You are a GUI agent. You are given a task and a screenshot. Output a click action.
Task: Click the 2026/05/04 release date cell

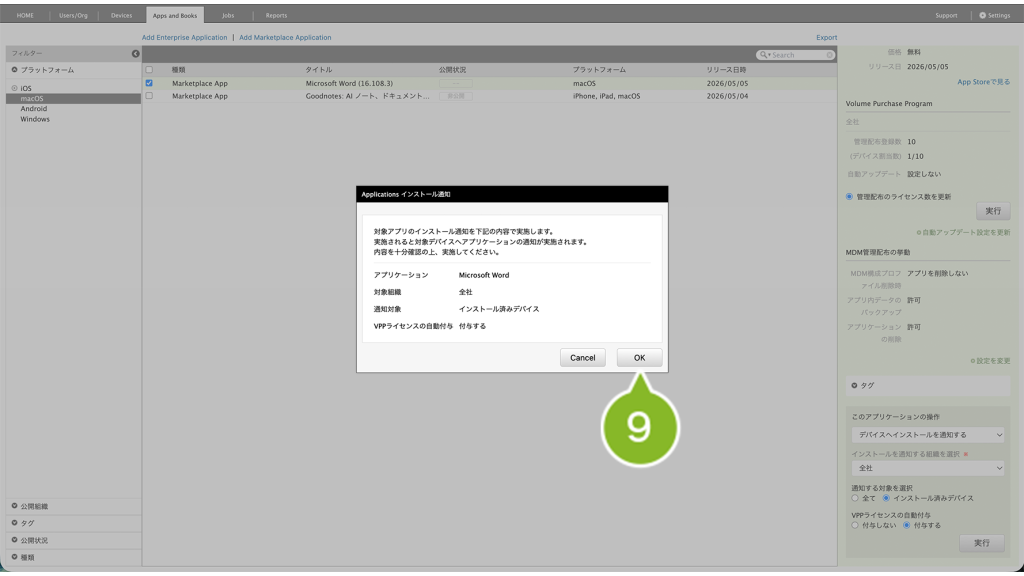pos(728,96)
